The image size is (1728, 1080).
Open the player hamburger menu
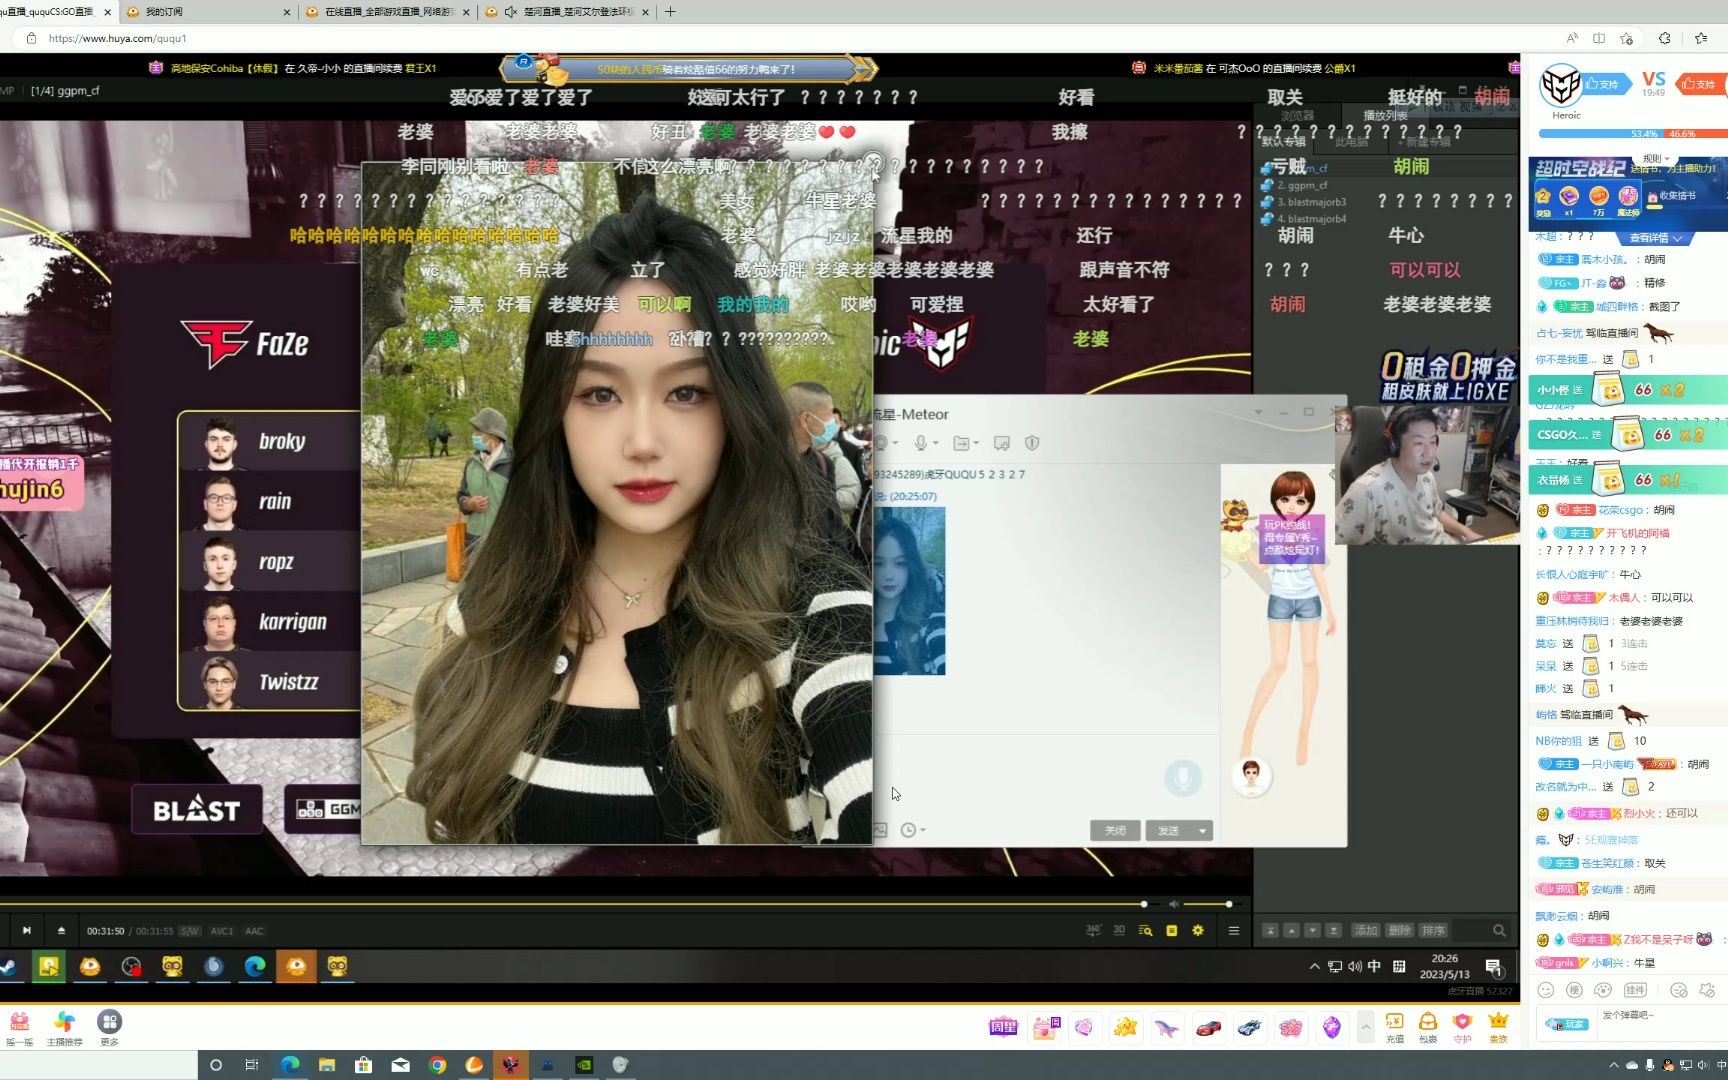coord(1234,930)
